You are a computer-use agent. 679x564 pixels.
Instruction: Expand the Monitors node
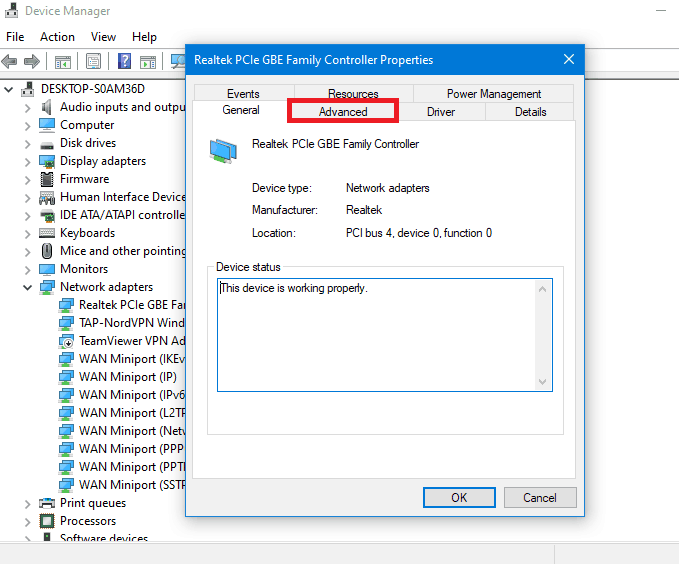[x=28, y=270]
